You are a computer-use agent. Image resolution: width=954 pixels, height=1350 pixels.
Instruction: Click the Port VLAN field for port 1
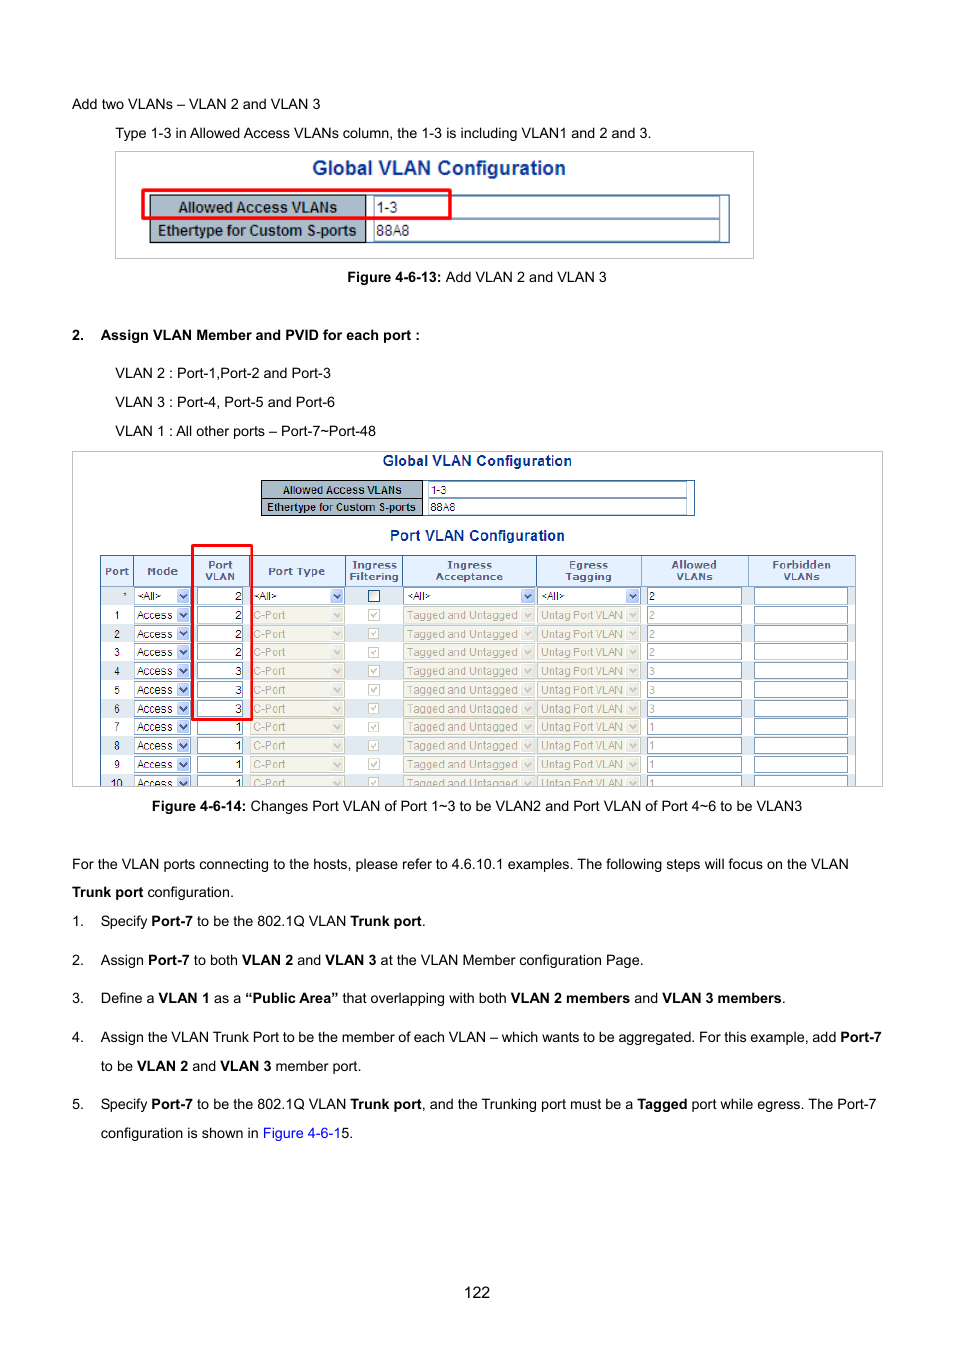point(220,615)
